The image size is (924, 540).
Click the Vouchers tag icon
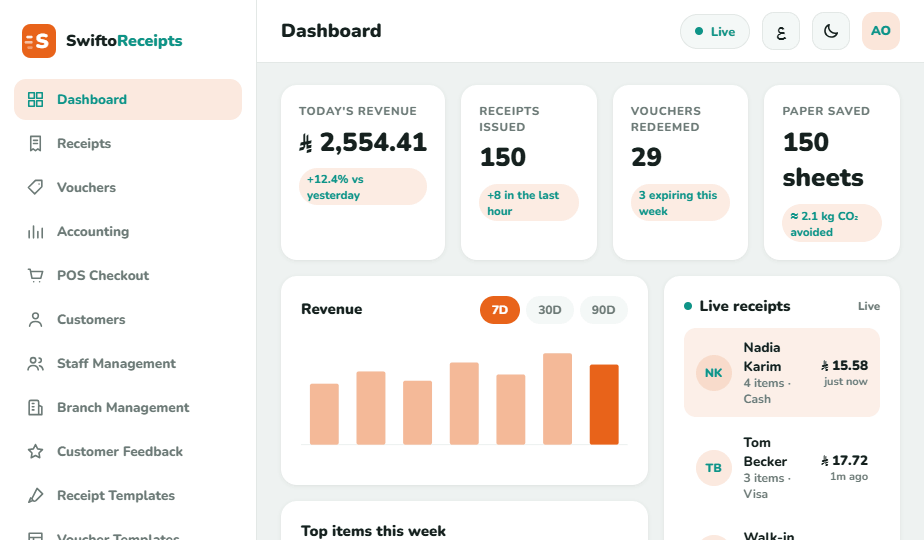pos(35,187)
